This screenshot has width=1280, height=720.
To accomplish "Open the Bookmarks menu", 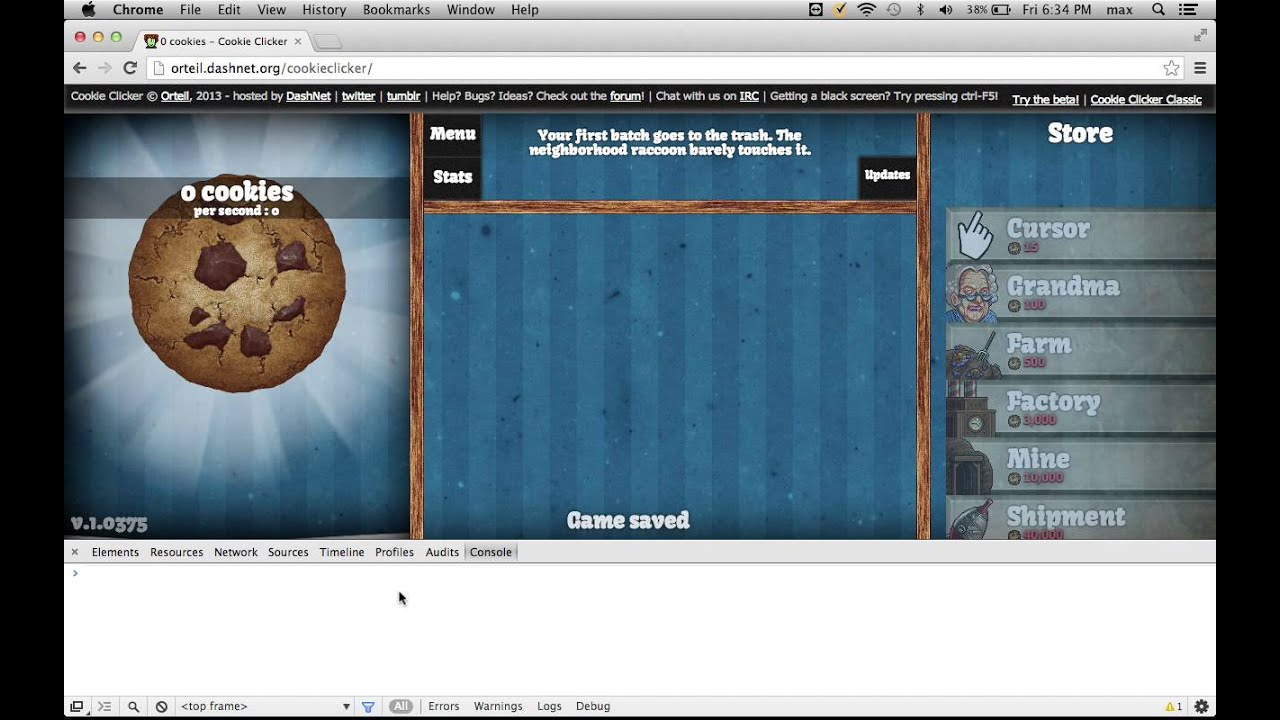I will click(x=395, y=10).
